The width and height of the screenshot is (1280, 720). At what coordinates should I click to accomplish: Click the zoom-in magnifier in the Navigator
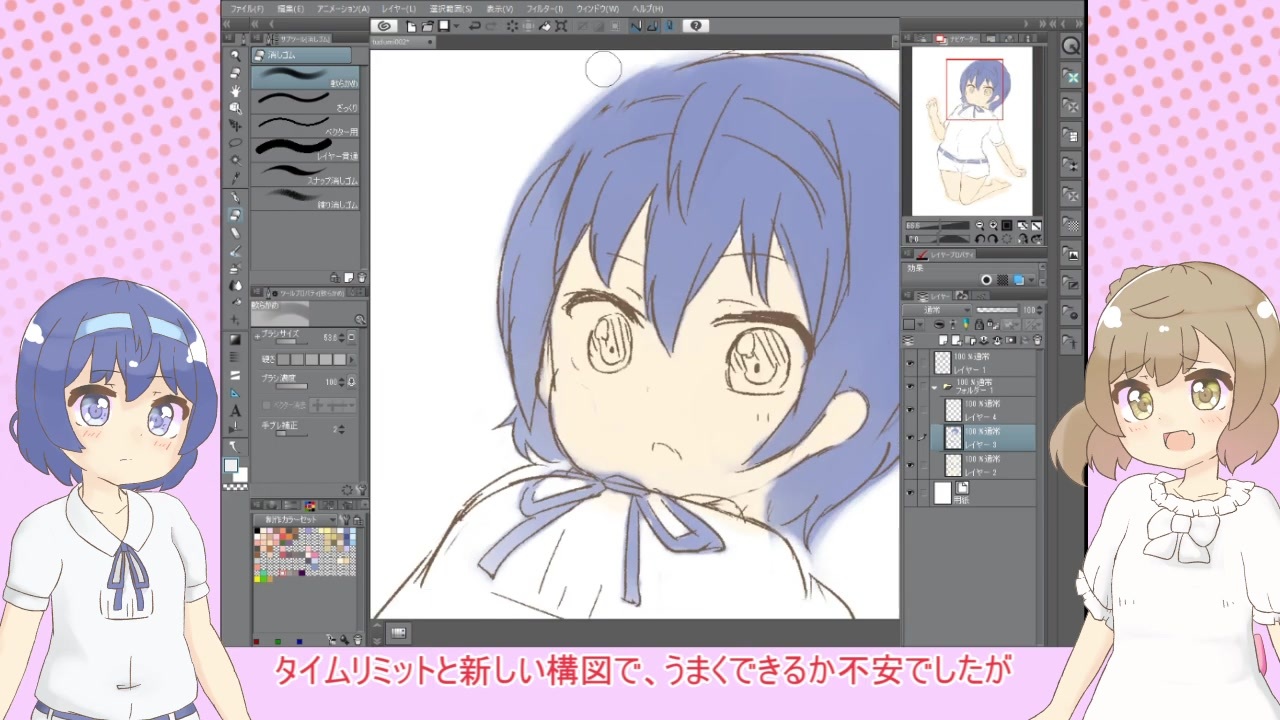tap(993, 226)
